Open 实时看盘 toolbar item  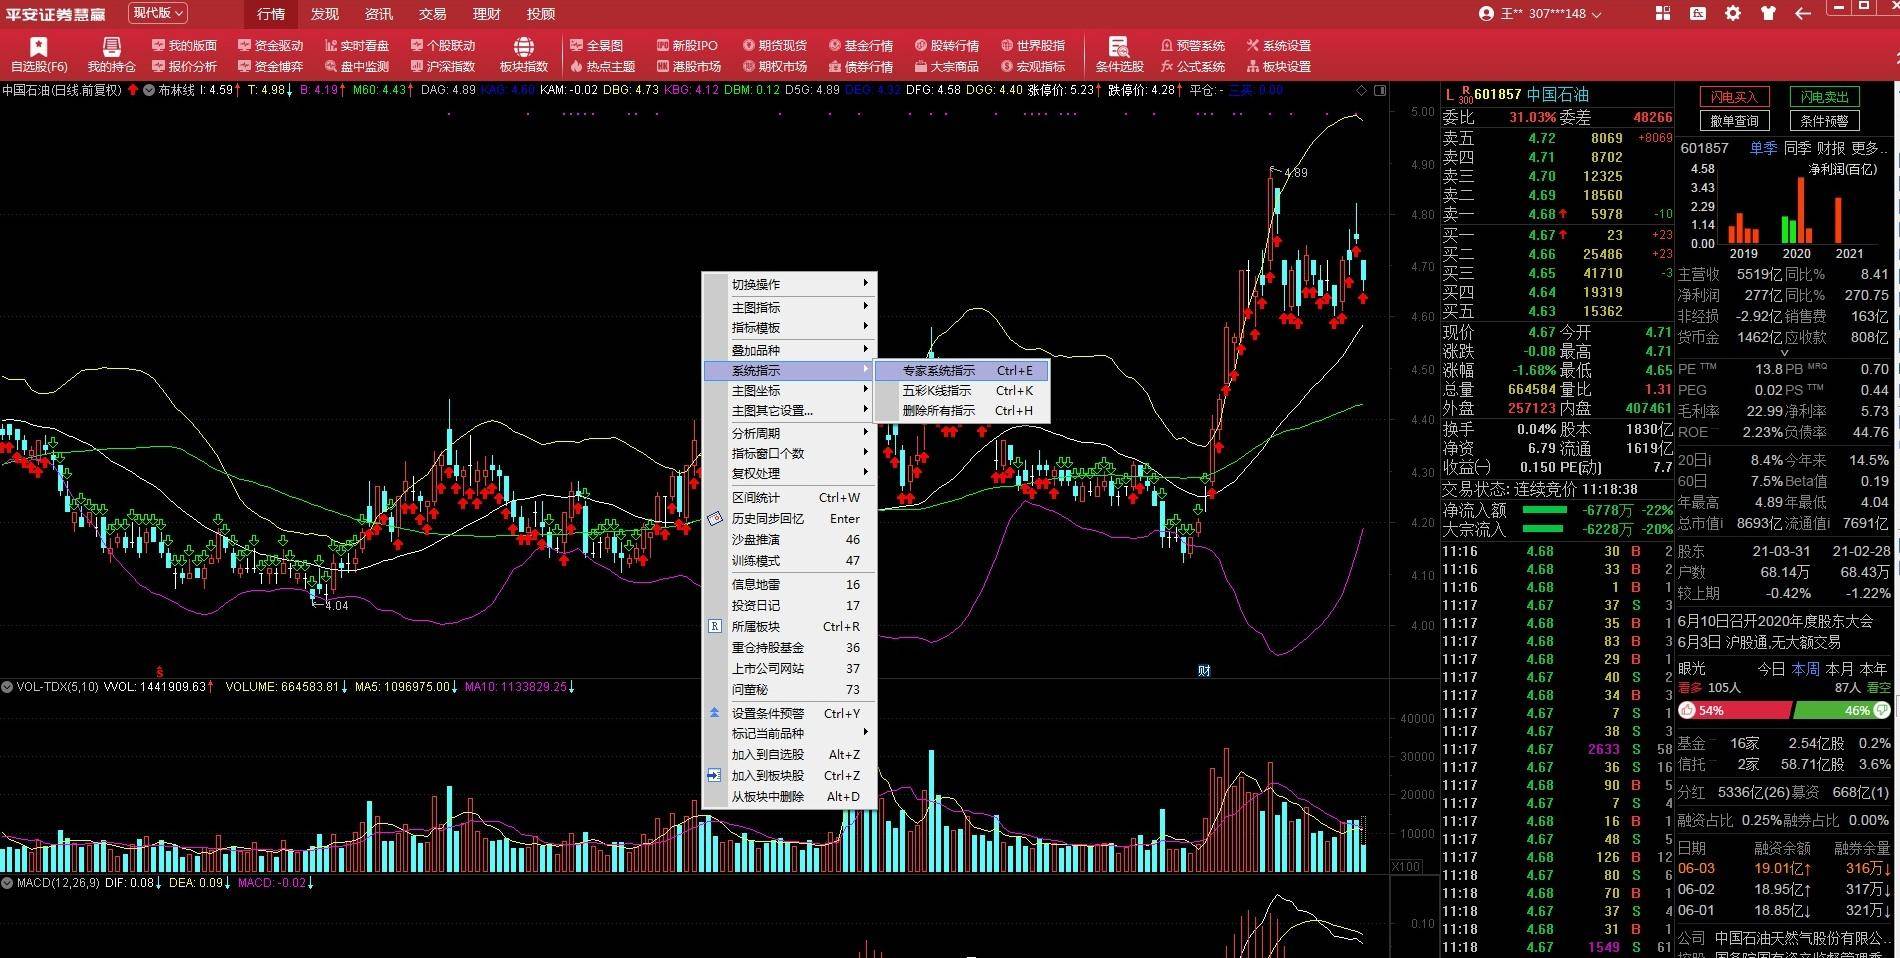point(356,45)
